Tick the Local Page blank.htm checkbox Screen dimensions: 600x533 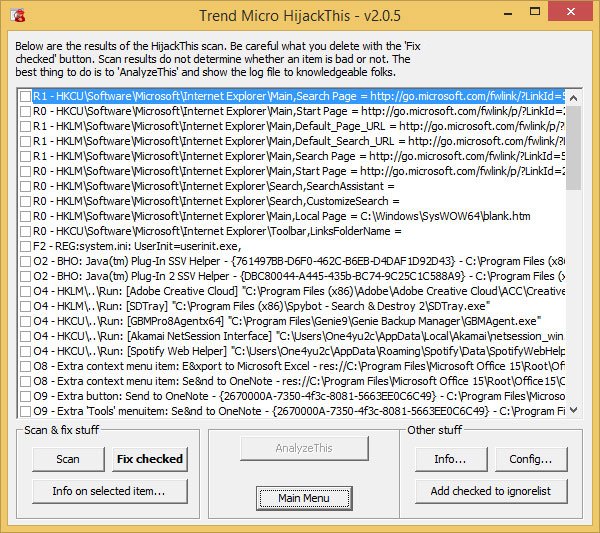(x=26, y=216)
